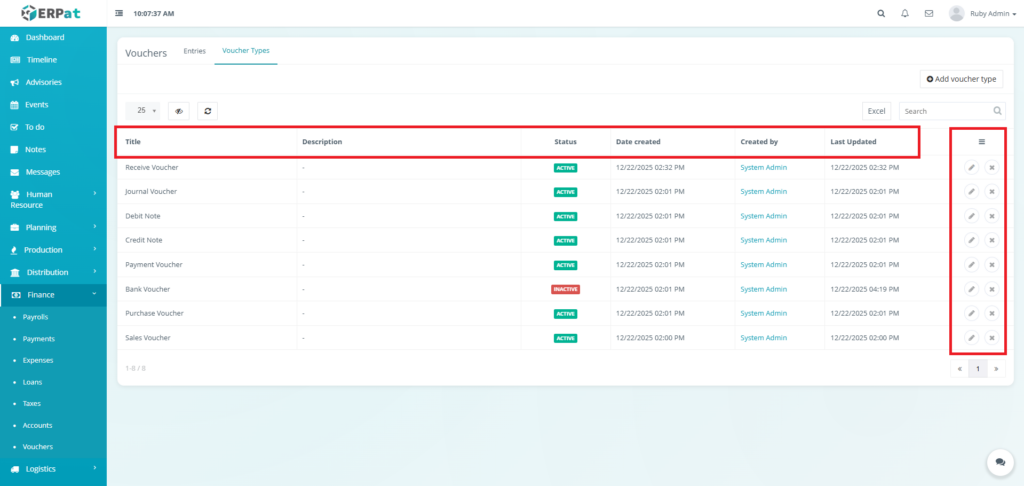Open the 25 rows per page dropdown
Image resolution: width=1024 pixels, height=486 pixels.
pyautogui.click(x=146, y=111)
